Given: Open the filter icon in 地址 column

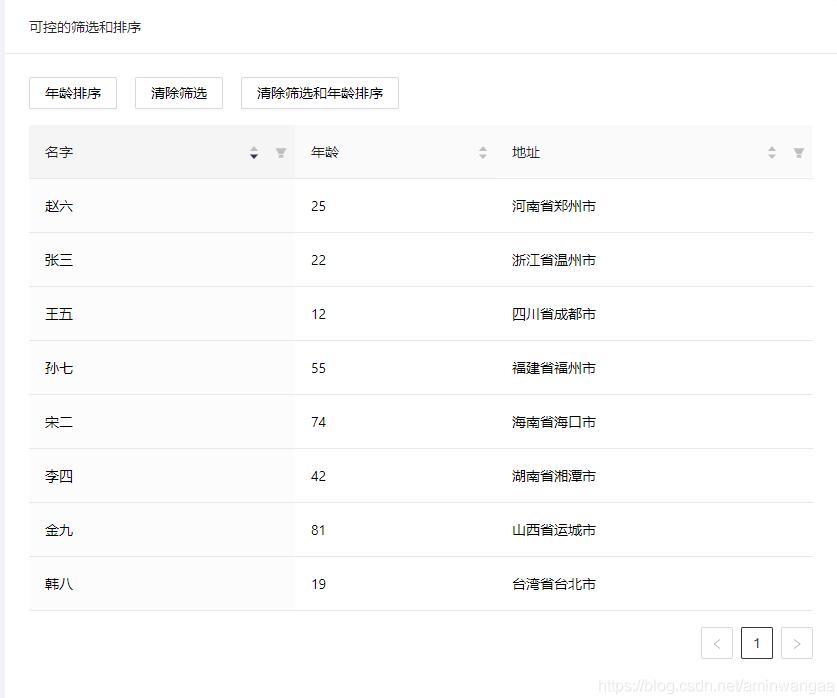Looking at the screenshot, I should tap(799, 153).
